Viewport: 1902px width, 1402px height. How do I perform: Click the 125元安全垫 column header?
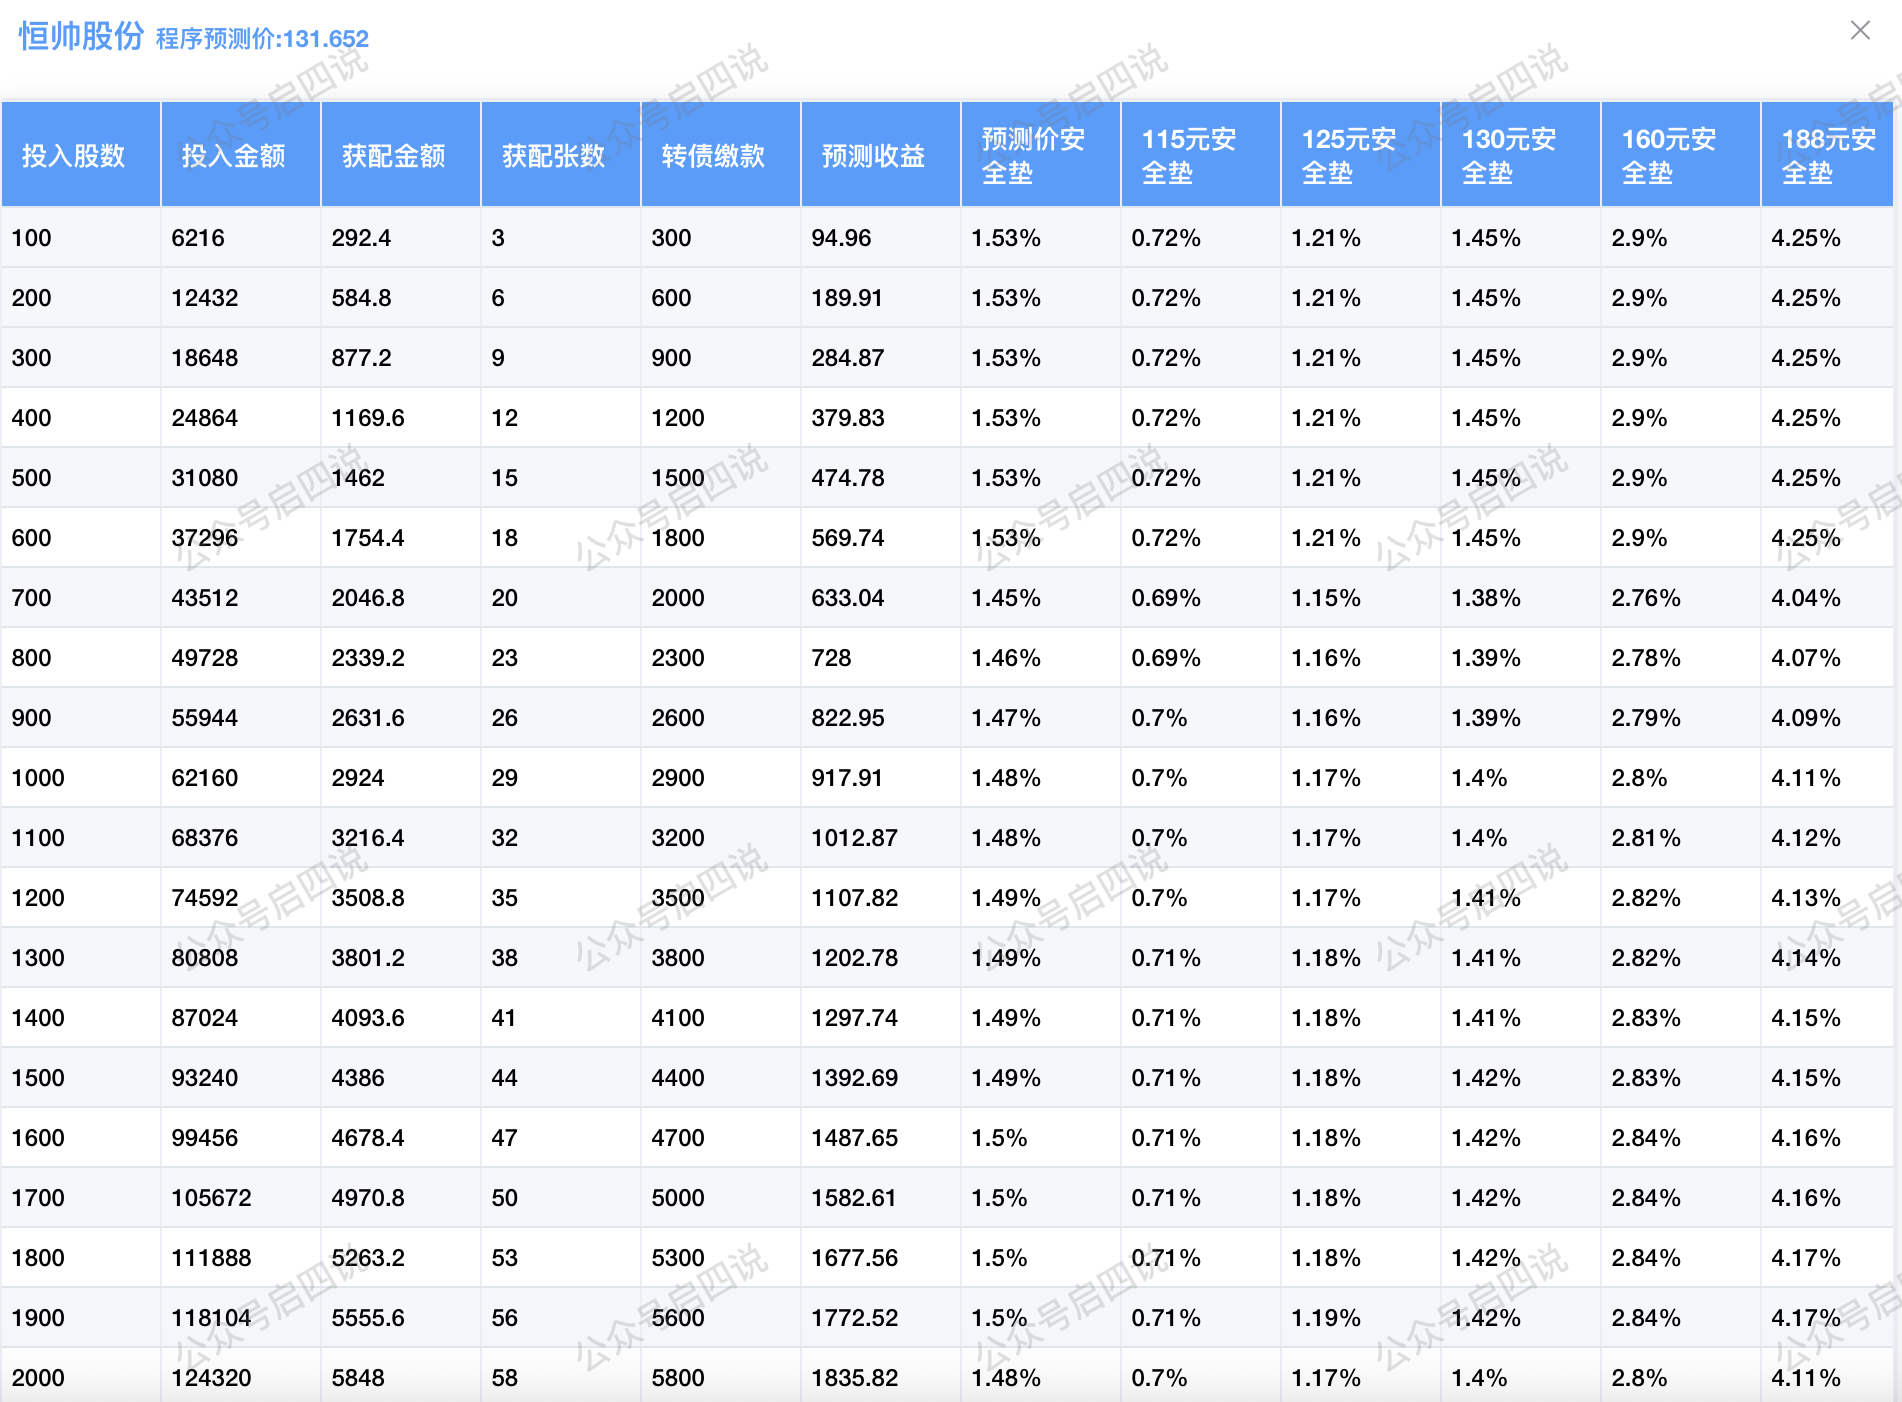click(x=1349, y=155)
